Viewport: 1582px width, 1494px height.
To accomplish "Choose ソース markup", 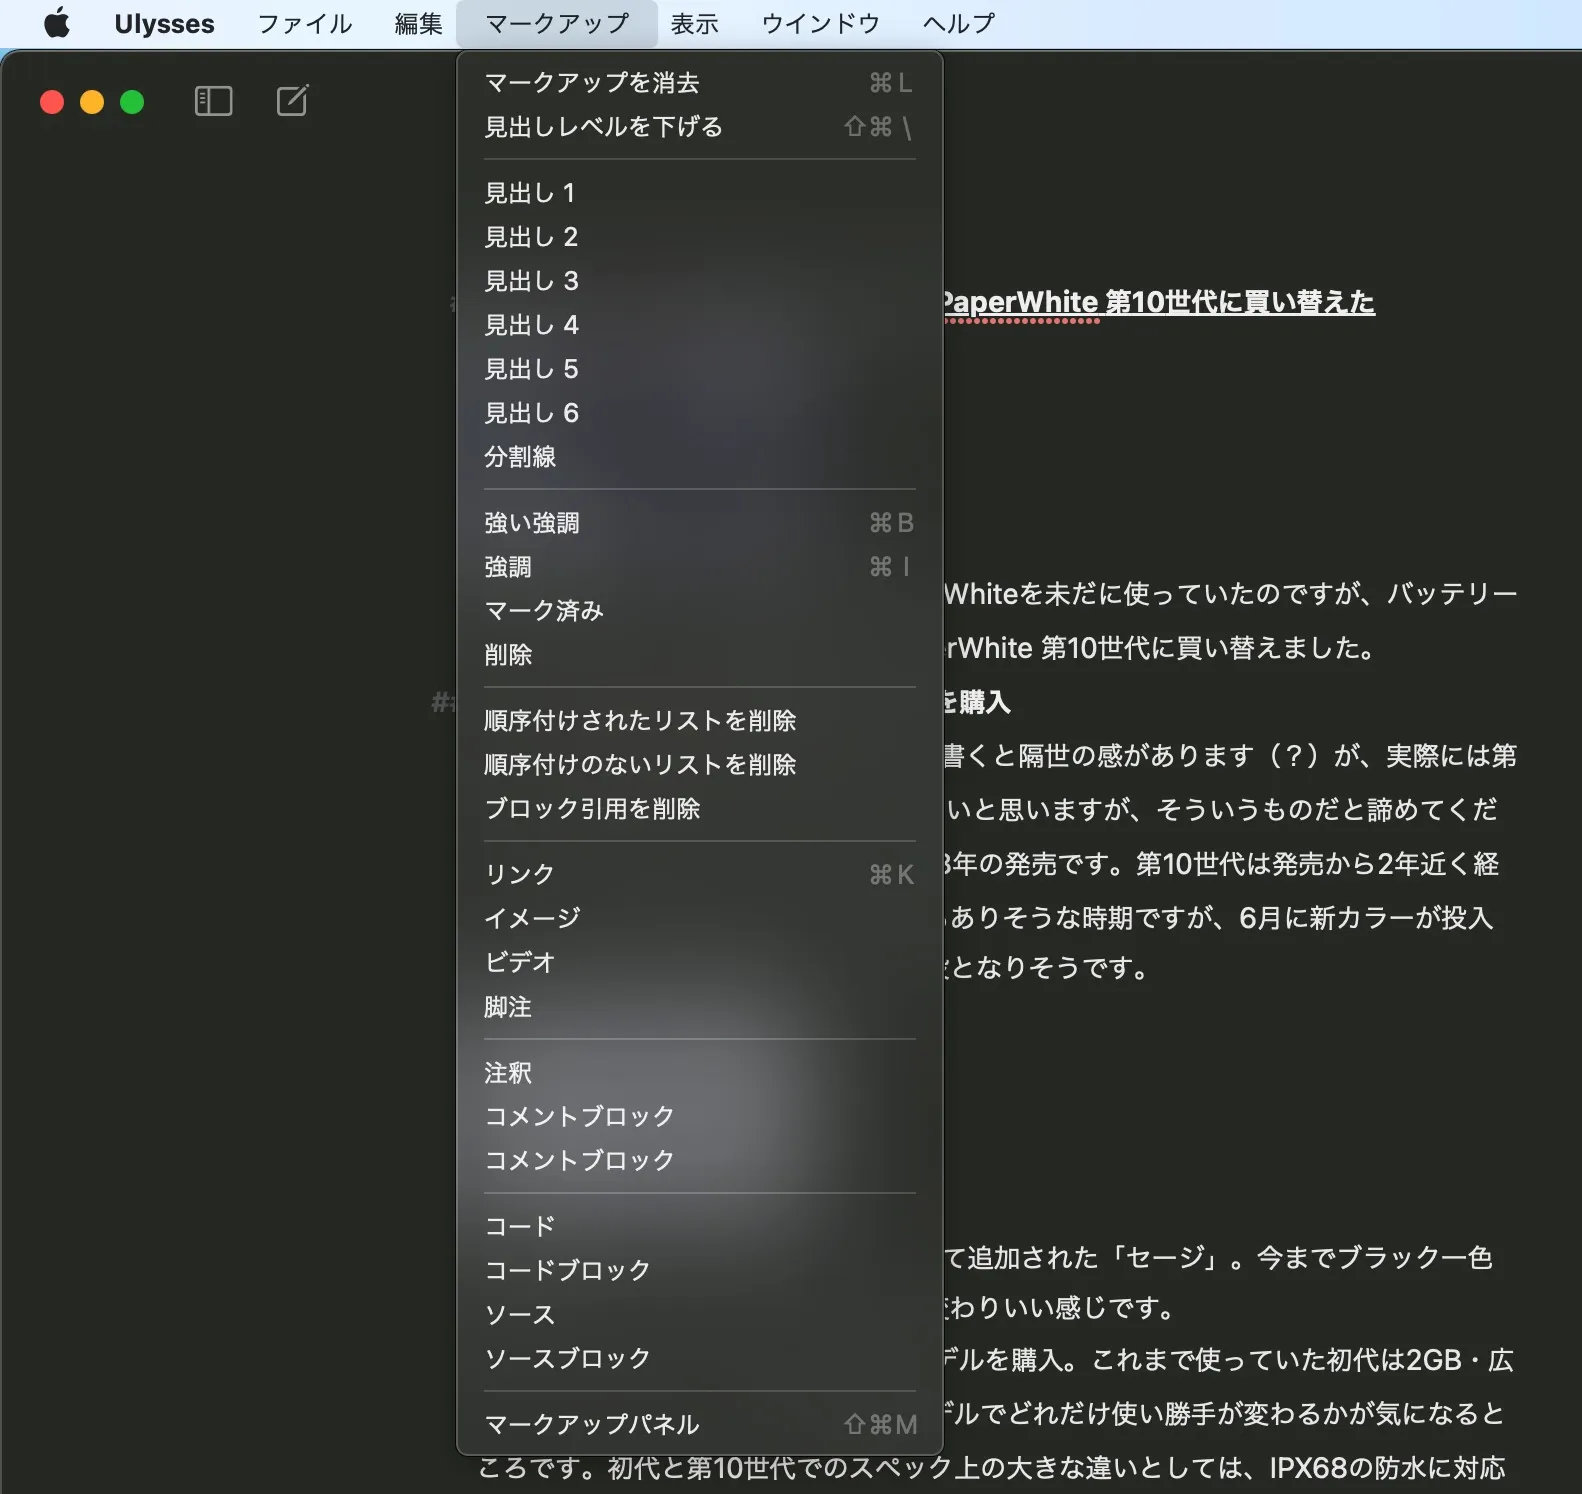I will 699,1315.
